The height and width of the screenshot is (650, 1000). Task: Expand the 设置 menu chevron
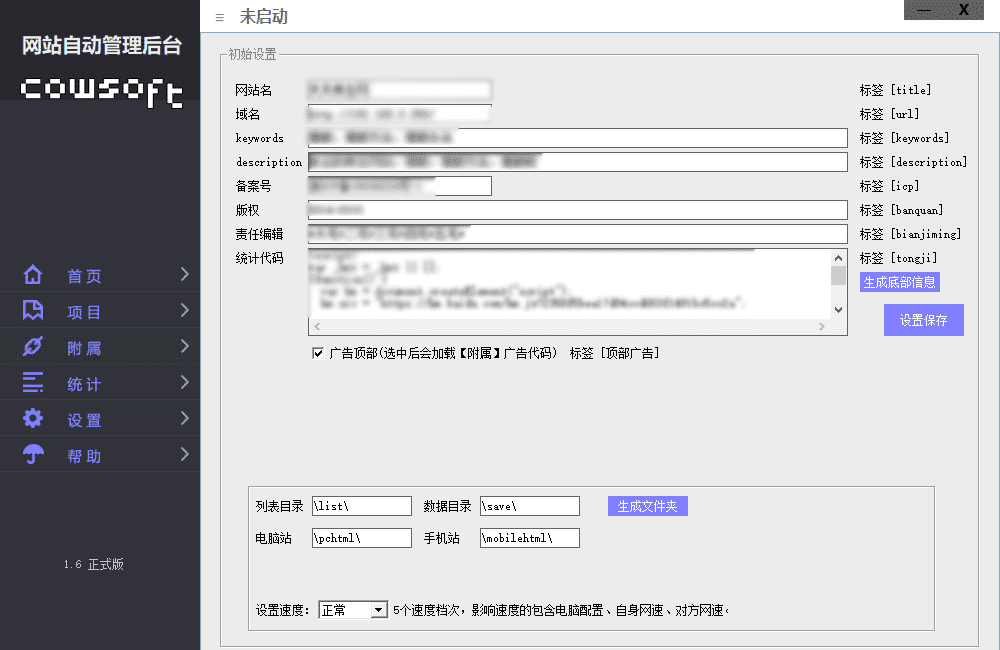click(x=185, y=419)
